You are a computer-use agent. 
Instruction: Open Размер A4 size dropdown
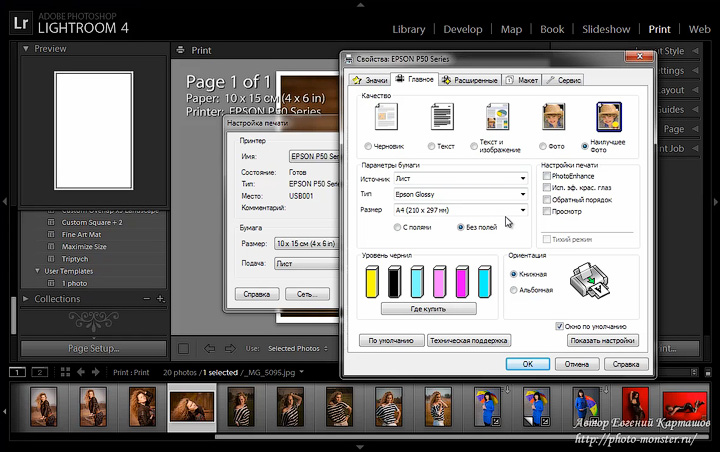click(461, 210)
